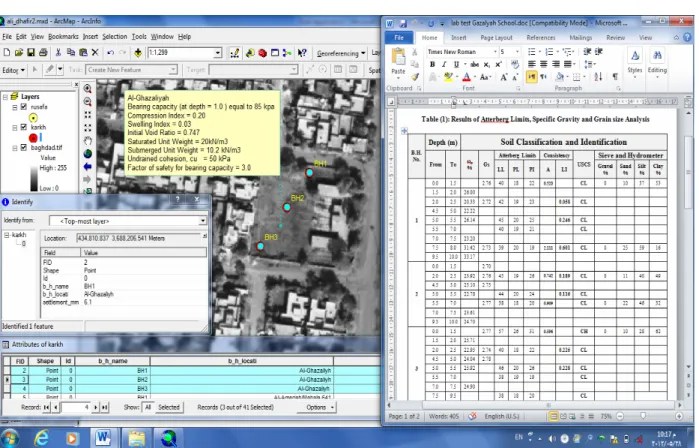Open the ModelBuilder icon in ArcMap

pos(287,53)
